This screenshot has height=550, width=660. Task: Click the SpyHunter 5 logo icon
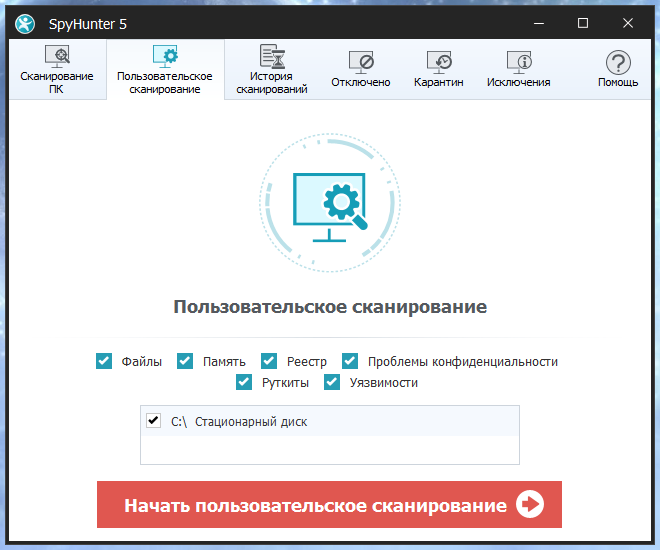click(25, 24)
